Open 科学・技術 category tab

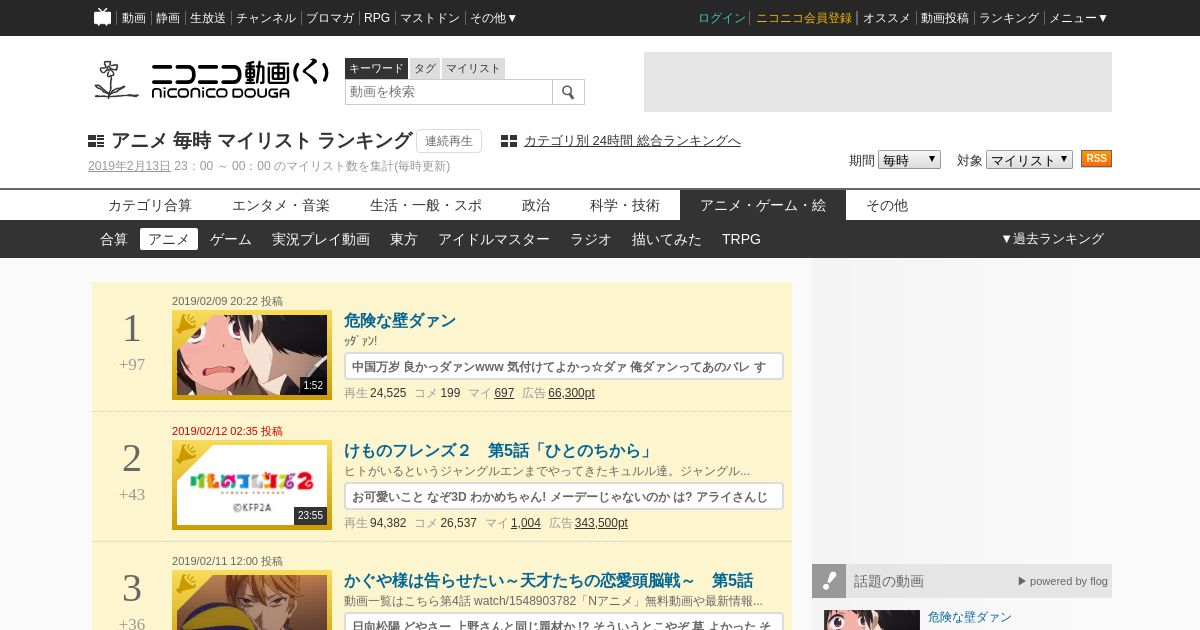pos(625,205)
